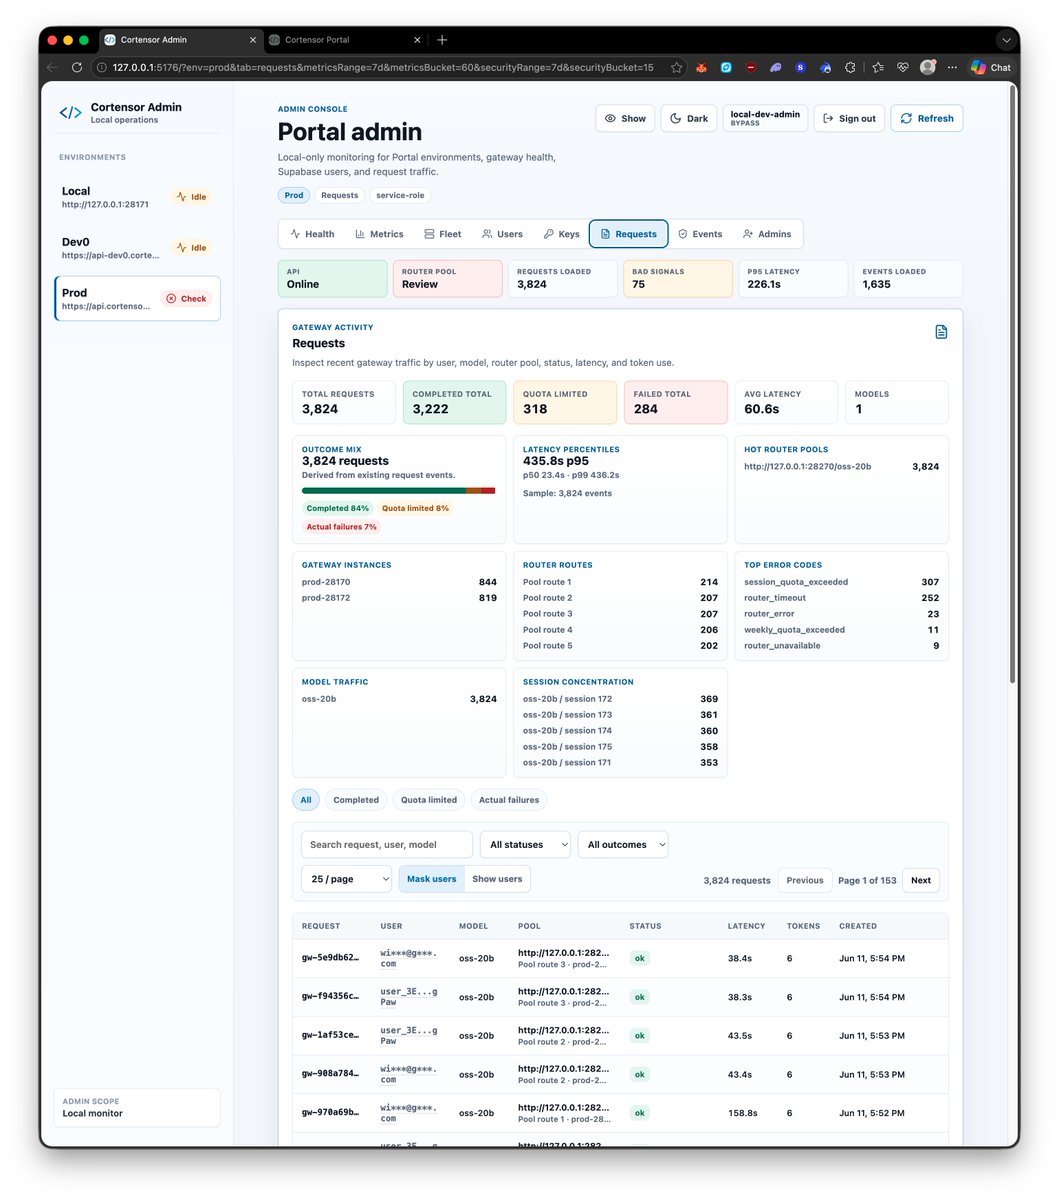
Task: Switch to Cortensor Portal browser tab
Action: click(x=345, y=40)
